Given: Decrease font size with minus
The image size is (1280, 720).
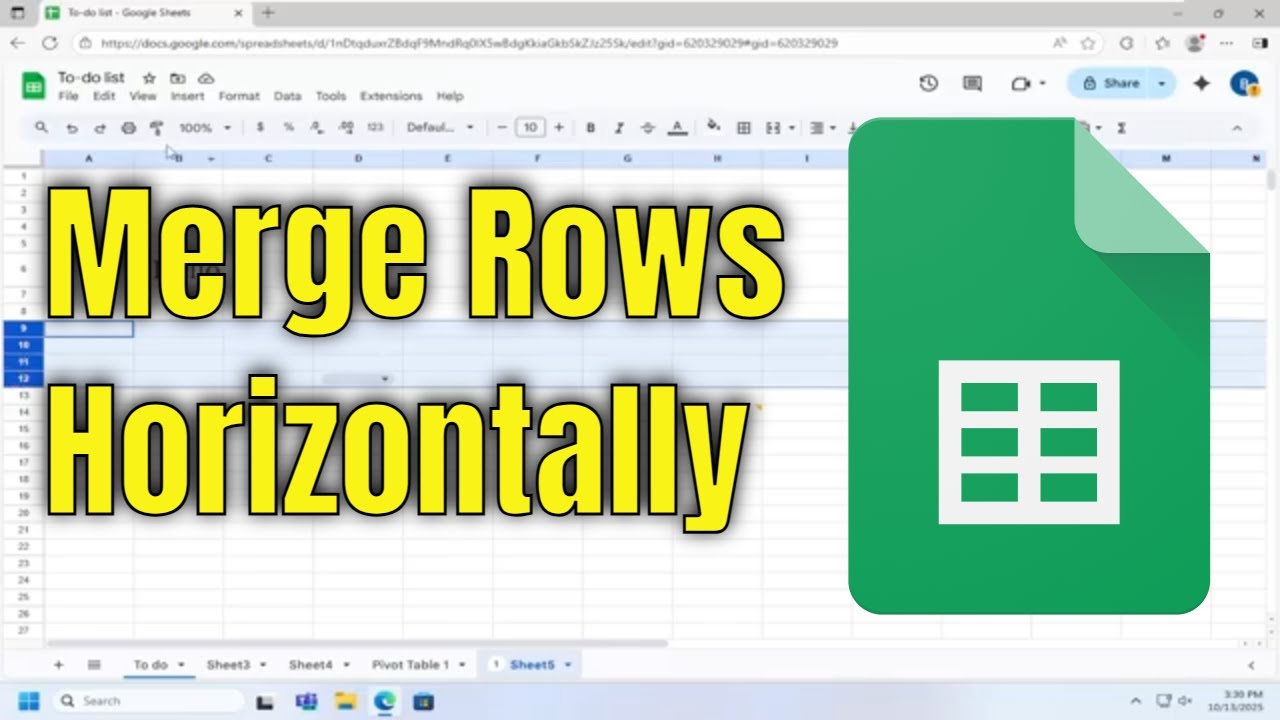Looking at the screenshot, I should point(502,128).
